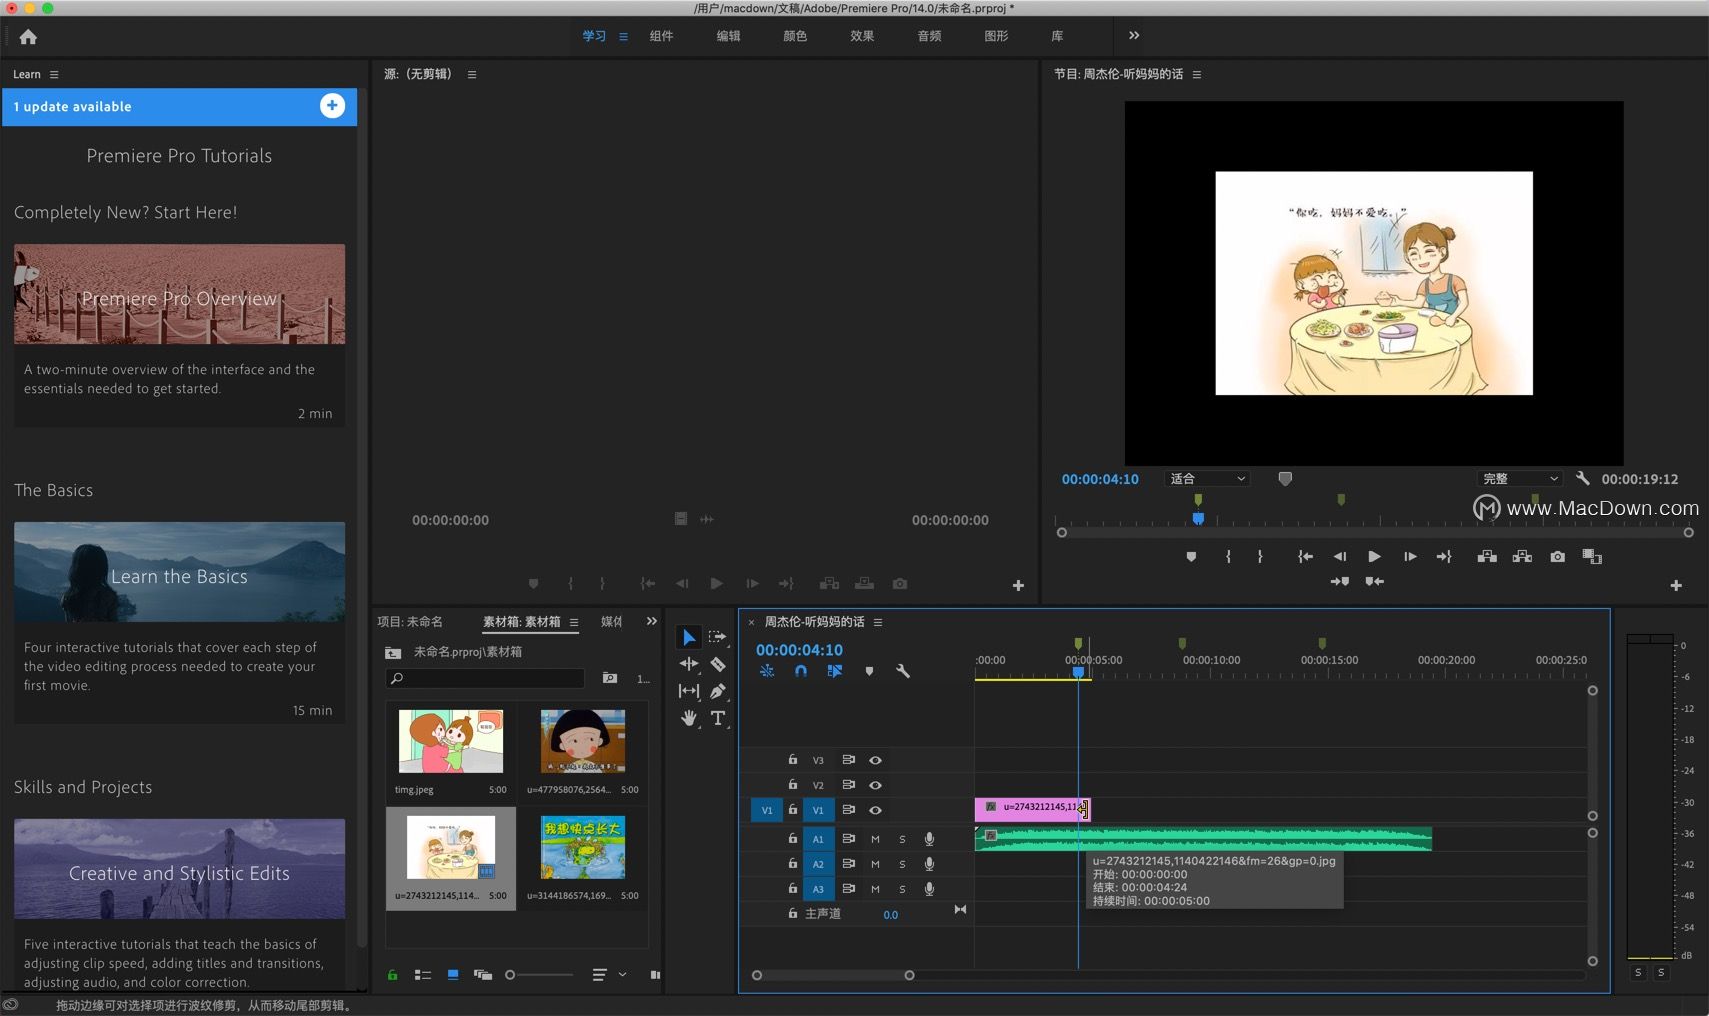1709x1016 pixels.
Task: Open the Learn panel menu
Action: (x=54, y=75)
